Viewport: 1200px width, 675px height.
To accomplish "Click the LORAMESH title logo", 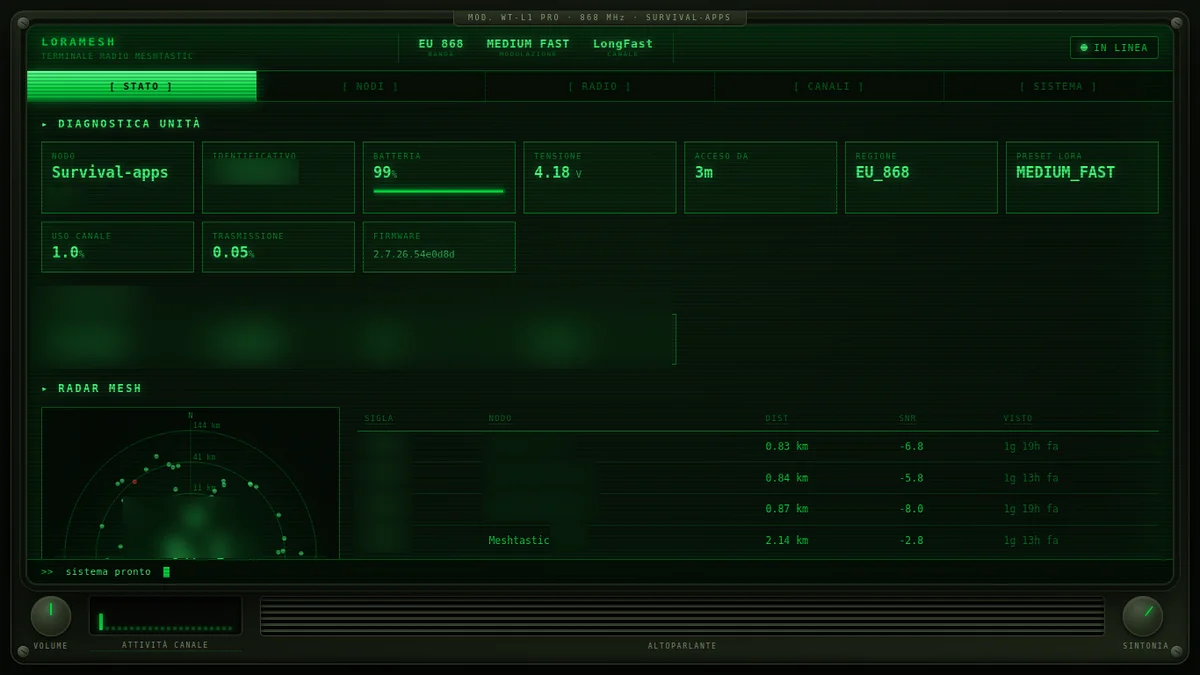I will pyautogui.click(x=79, y=42).
